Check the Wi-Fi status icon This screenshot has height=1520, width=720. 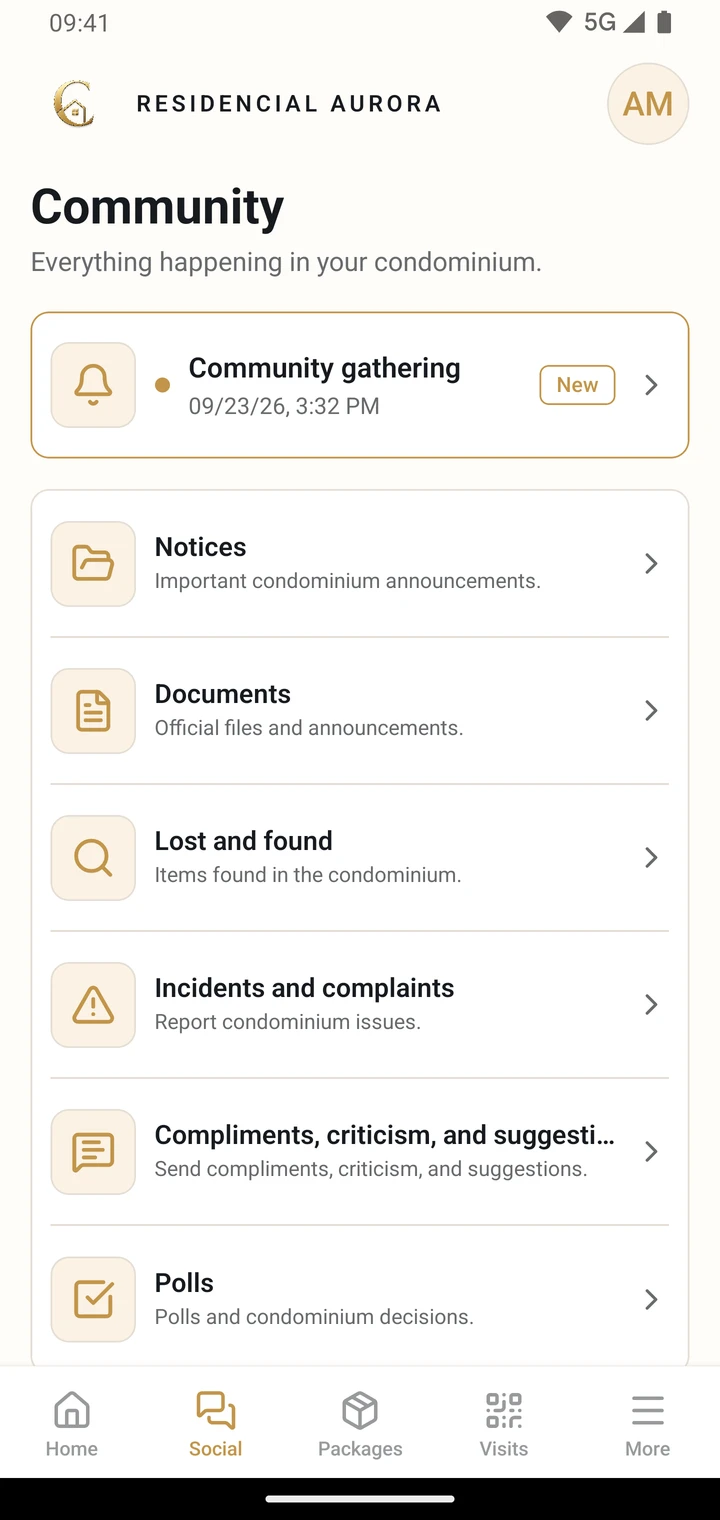pos(559,22)
